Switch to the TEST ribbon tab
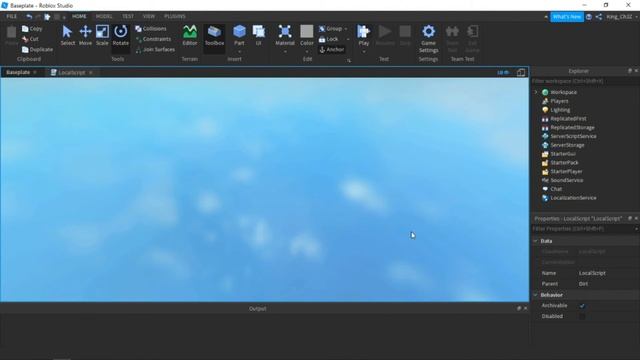640x360 pixels. click(x=128, y=16)
